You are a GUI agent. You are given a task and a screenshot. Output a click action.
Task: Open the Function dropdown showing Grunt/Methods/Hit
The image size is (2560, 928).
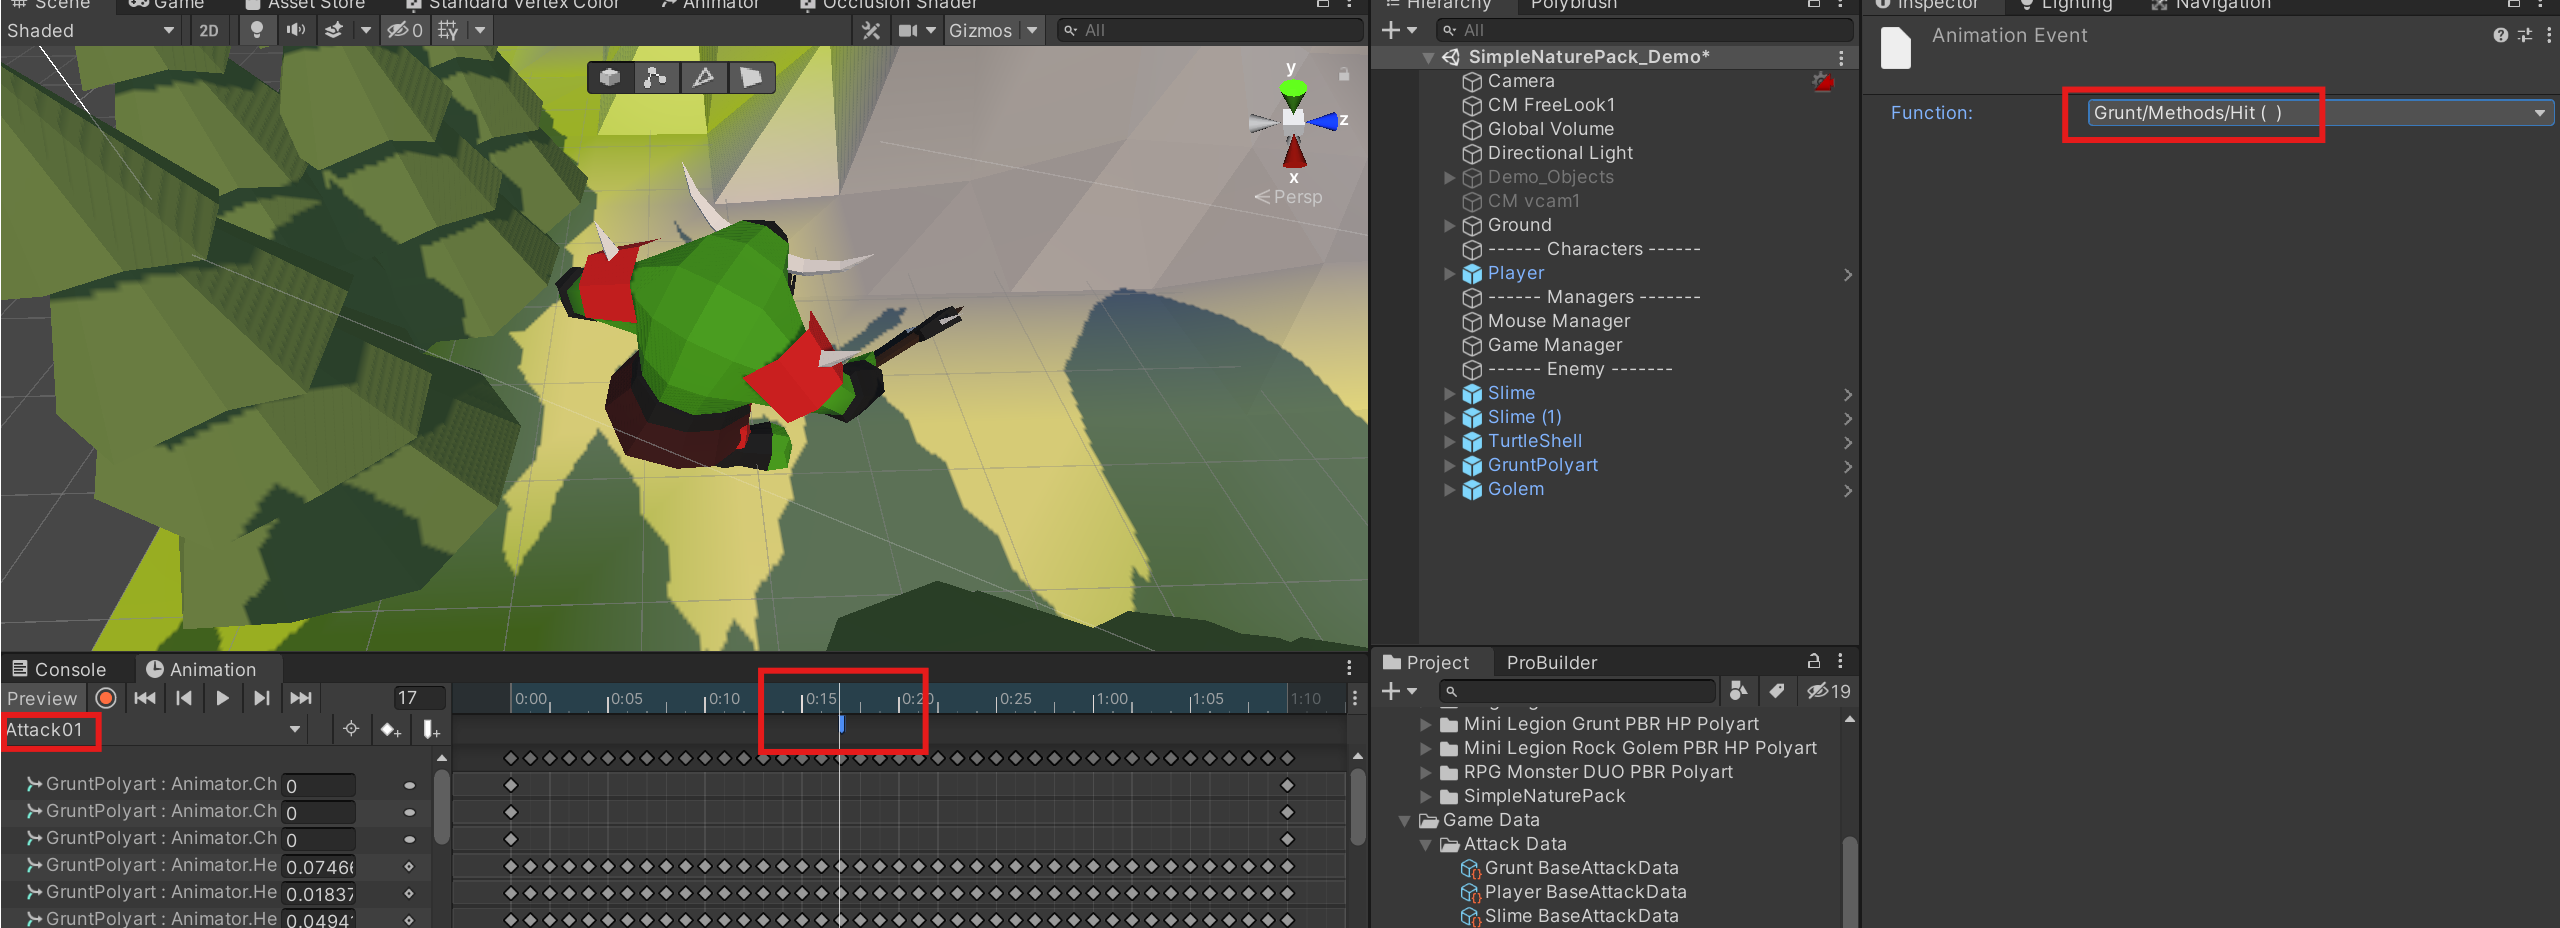coord(2320,113)
